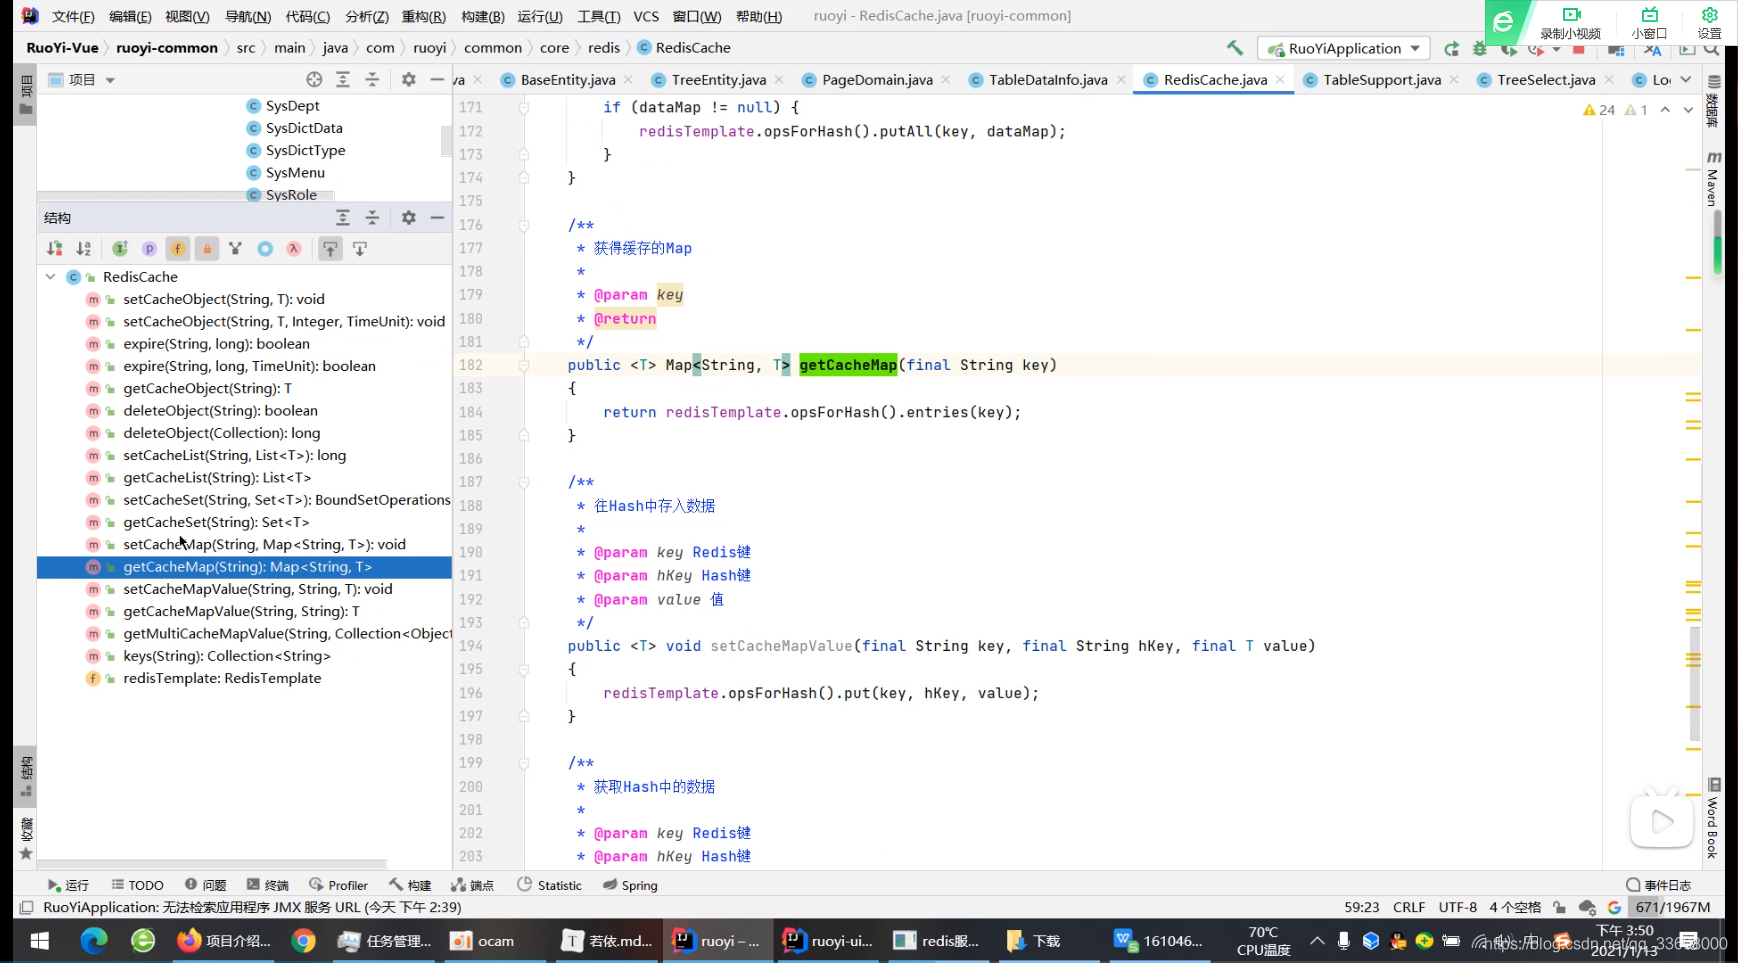Open Word Book side panel
Image resolution: width=1738 pixels, height=963 pixels.
pyautogui.click(x=1713, y=818)
